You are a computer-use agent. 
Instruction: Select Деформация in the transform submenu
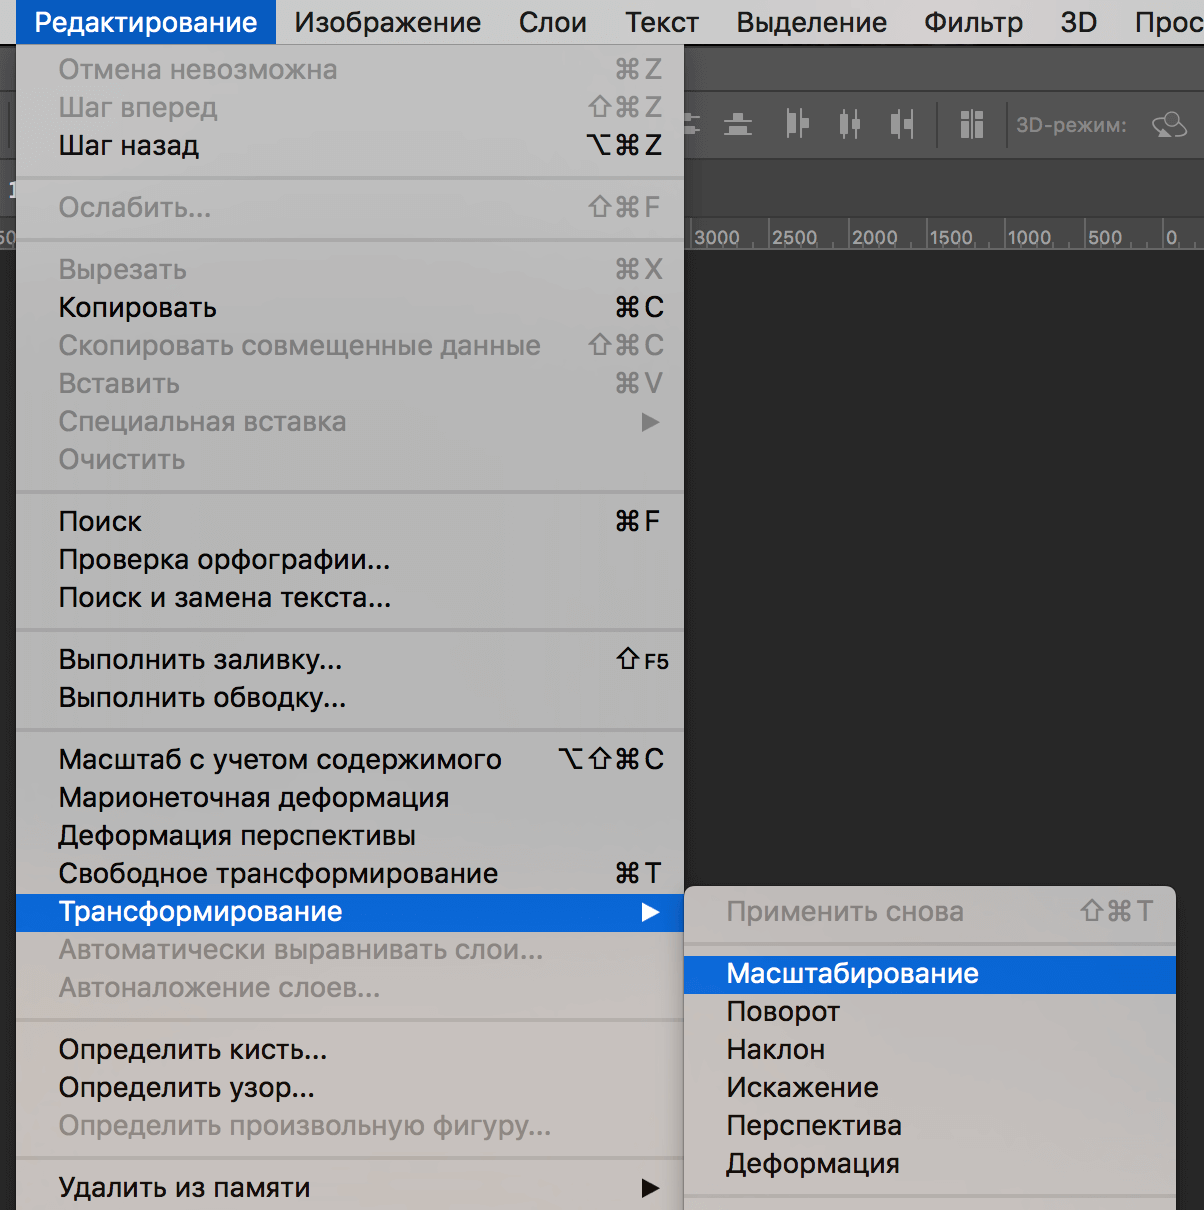[813, 1163]
